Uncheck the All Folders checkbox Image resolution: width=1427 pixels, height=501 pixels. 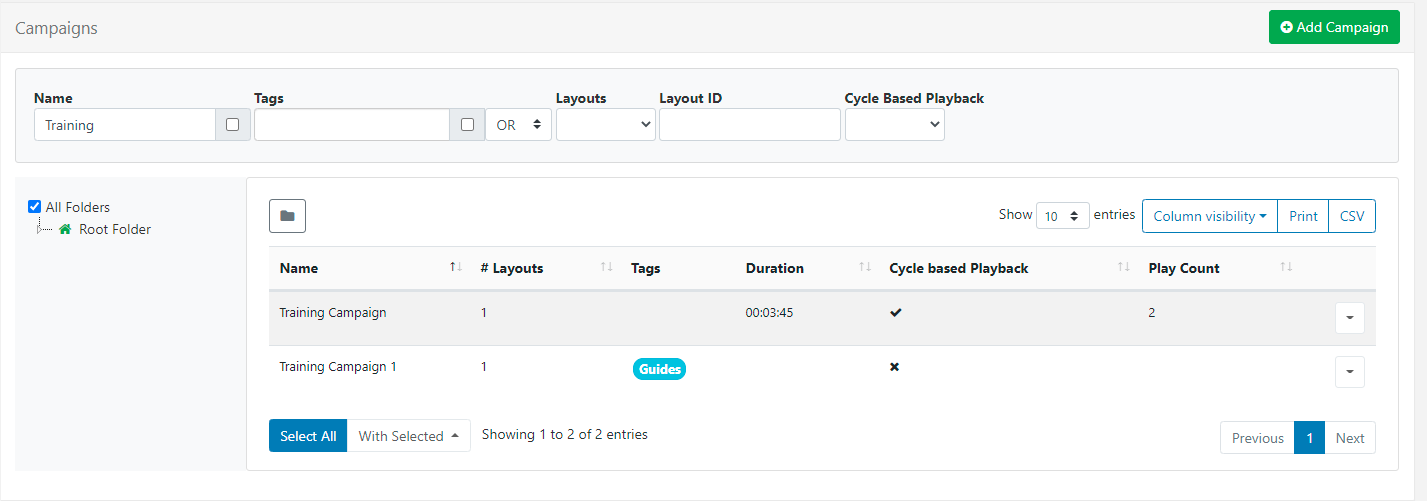35,207
